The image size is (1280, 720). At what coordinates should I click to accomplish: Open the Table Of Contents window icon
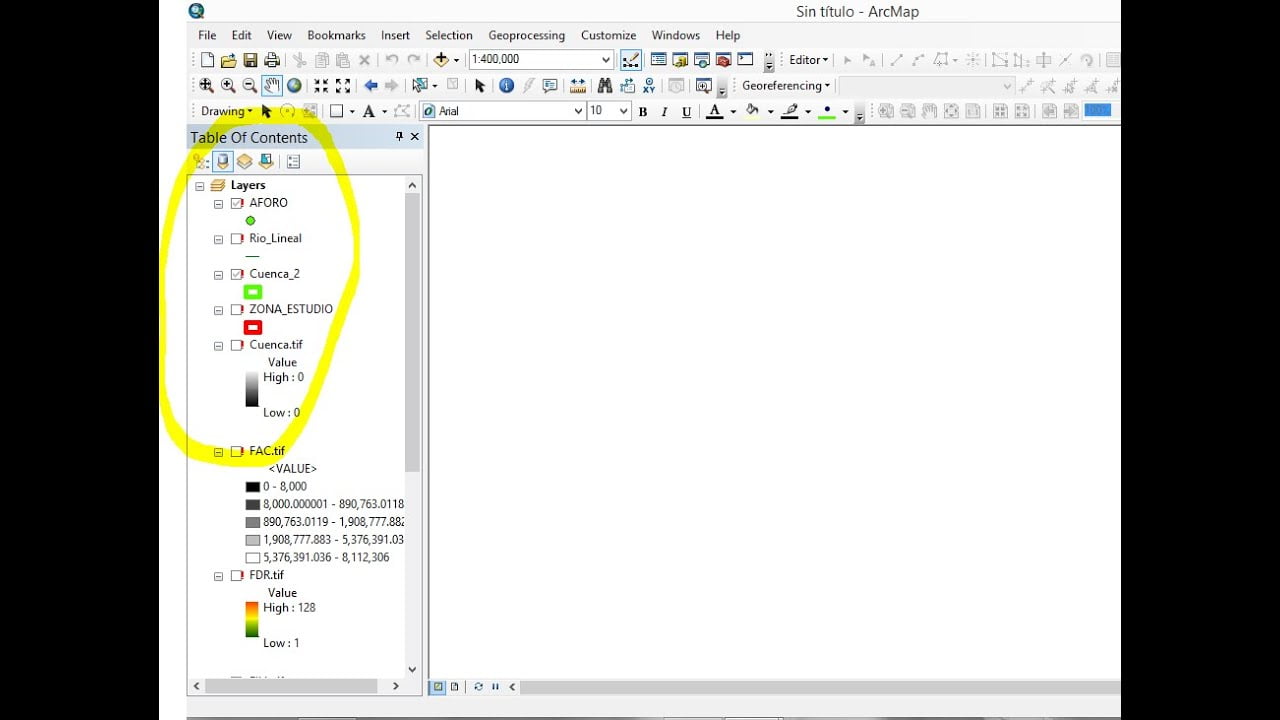[x=658, y=60]
